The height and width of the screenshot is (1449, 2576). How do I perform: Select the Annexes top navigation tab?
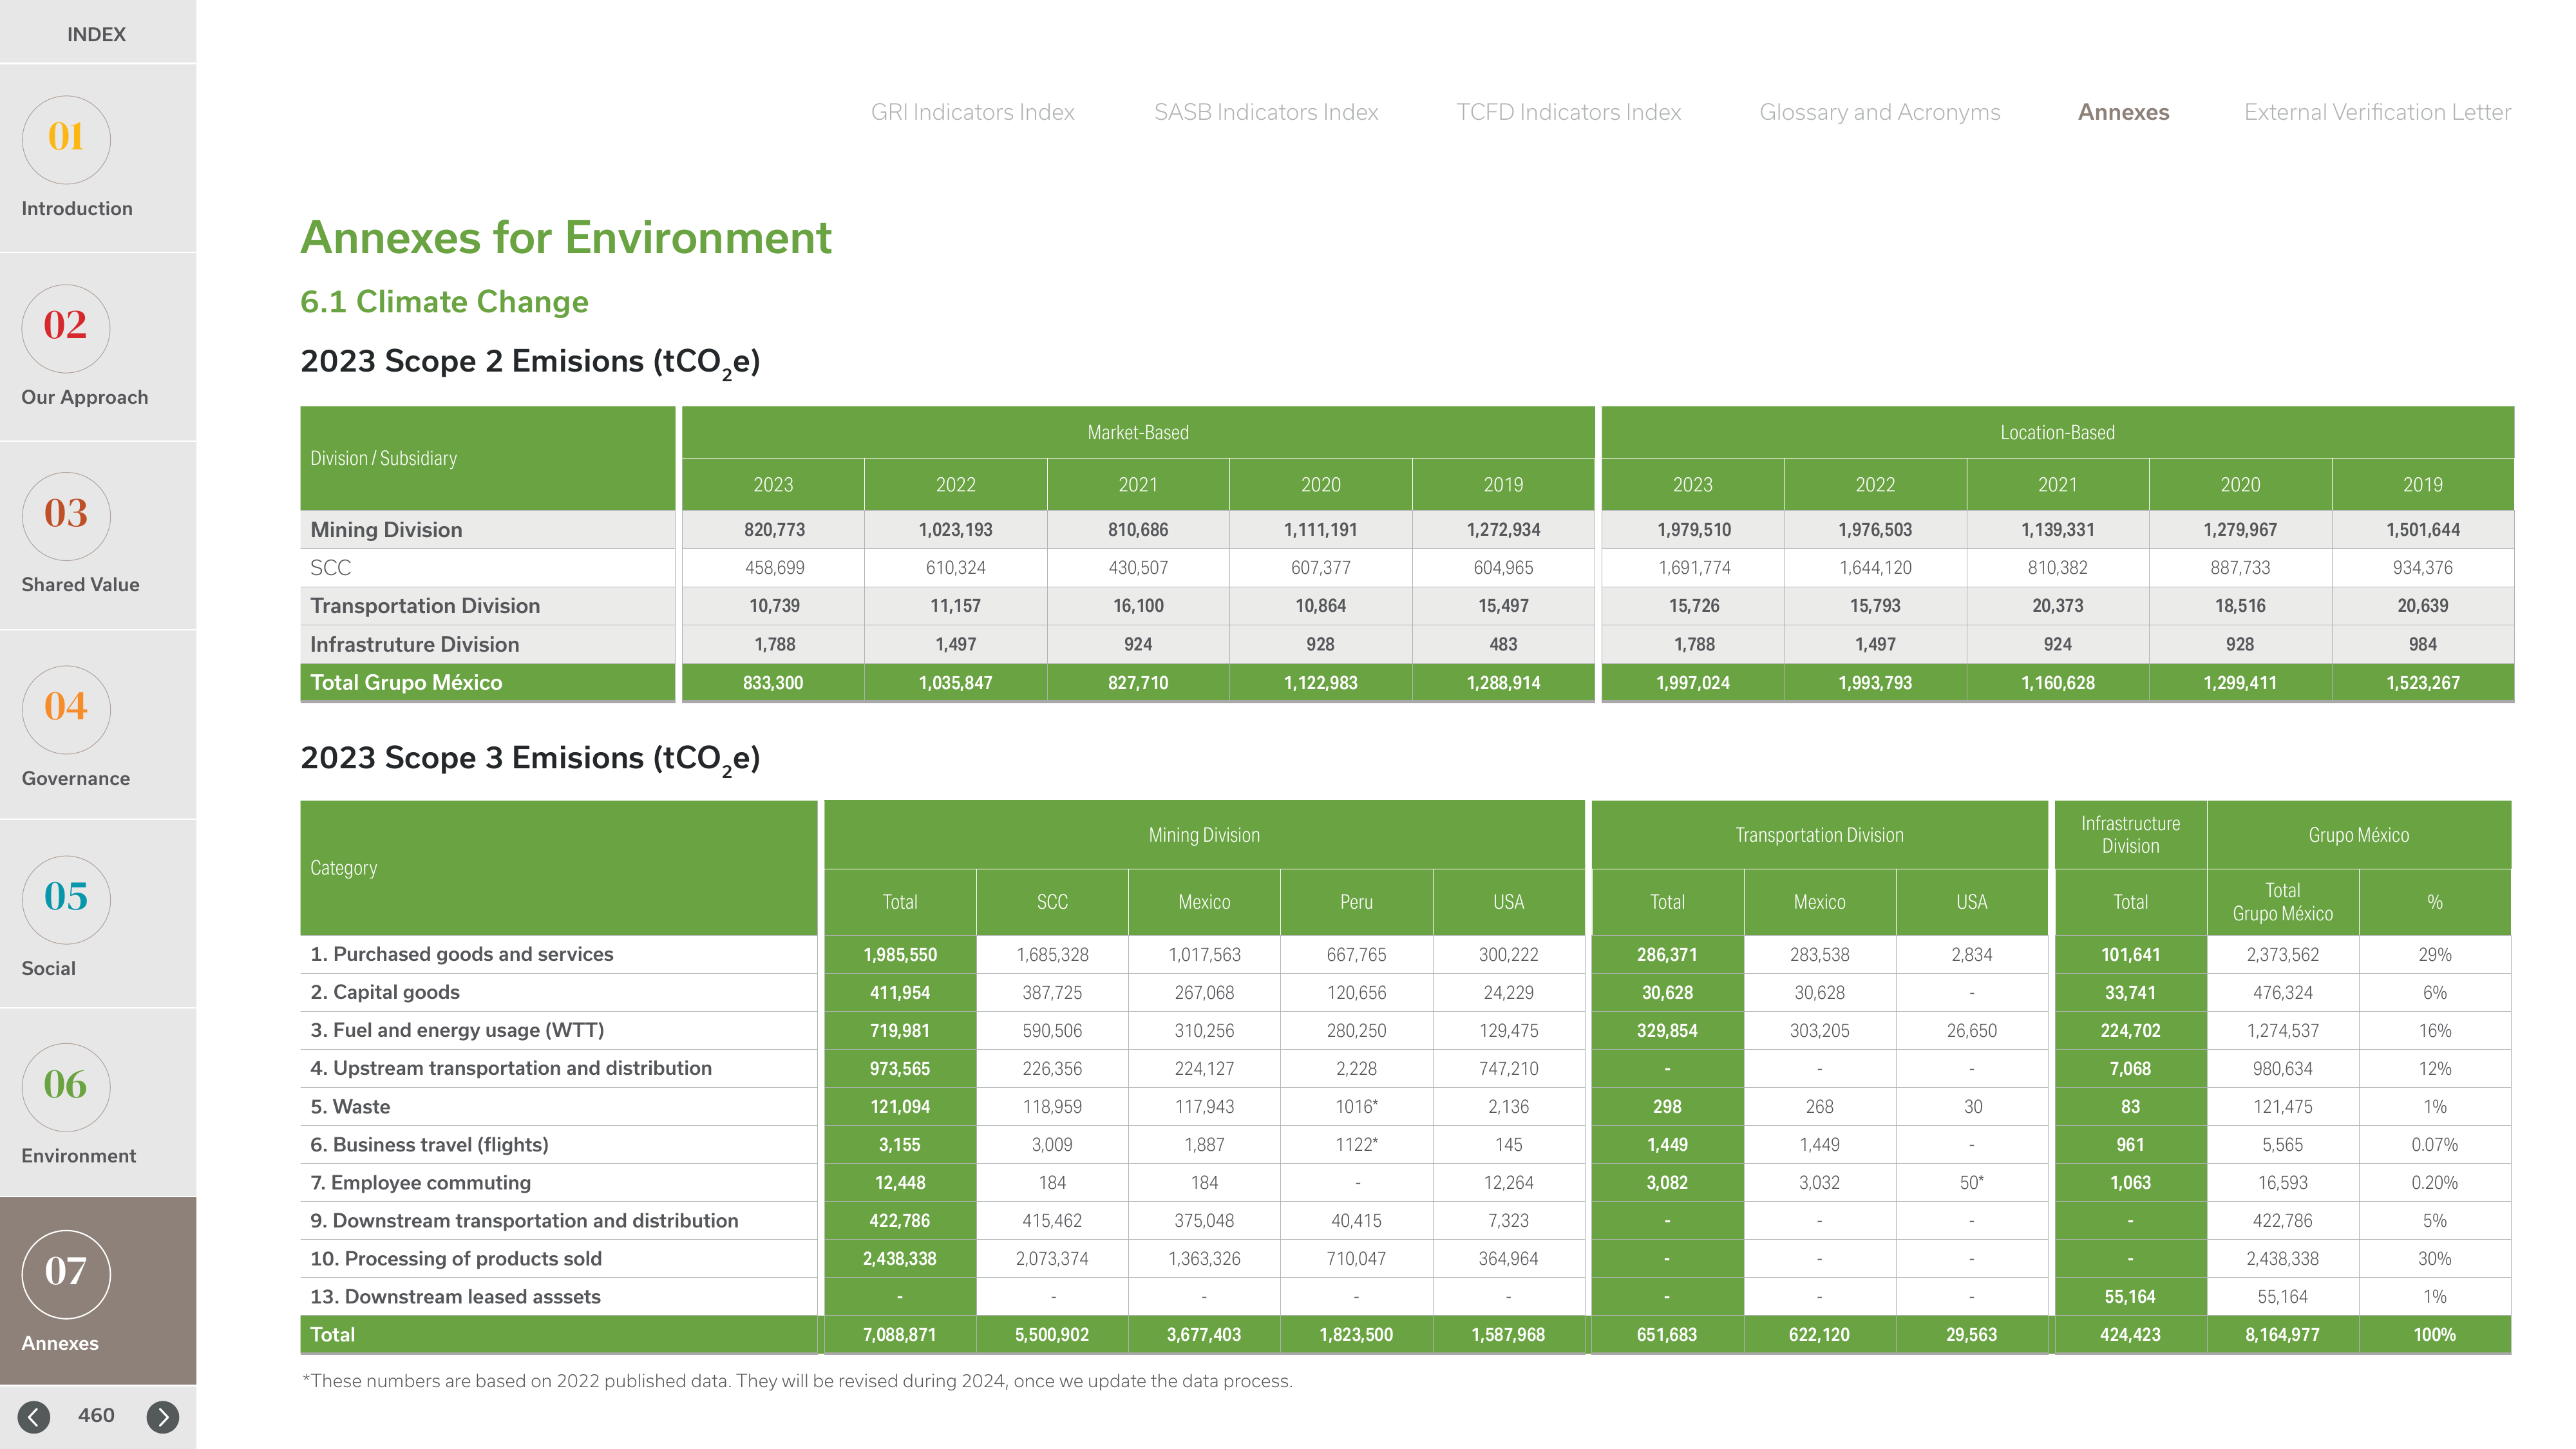click(x=2123, y=112)
